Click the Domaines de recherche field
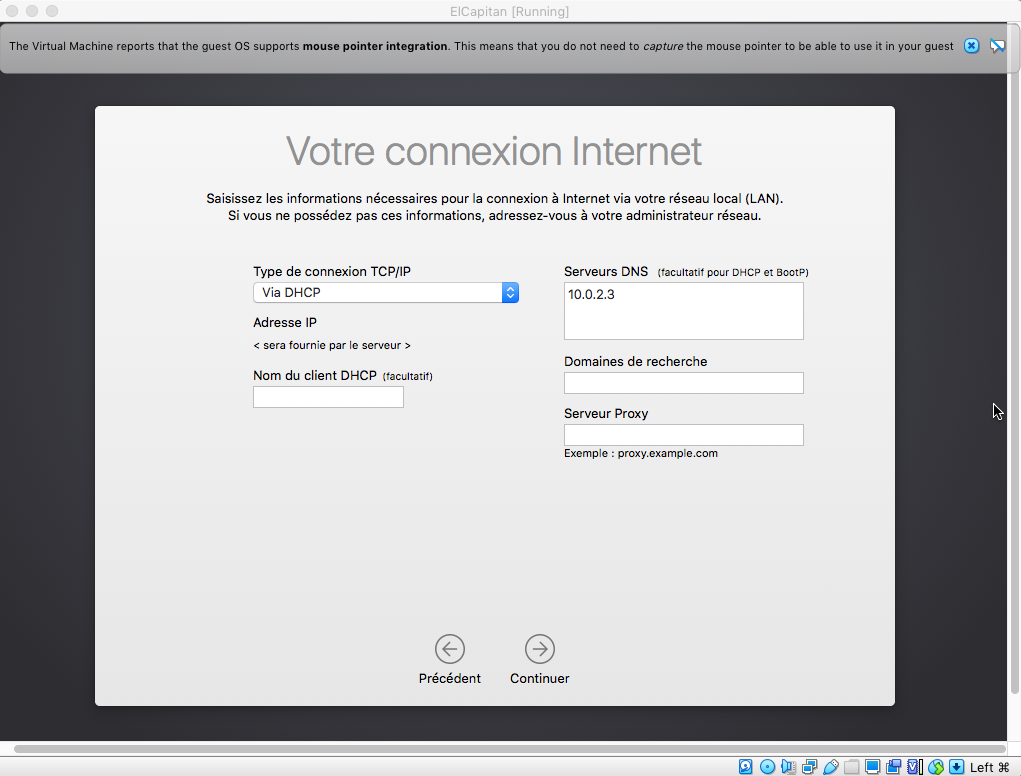Screen dimensions: 1021x776 coord(684,383)
